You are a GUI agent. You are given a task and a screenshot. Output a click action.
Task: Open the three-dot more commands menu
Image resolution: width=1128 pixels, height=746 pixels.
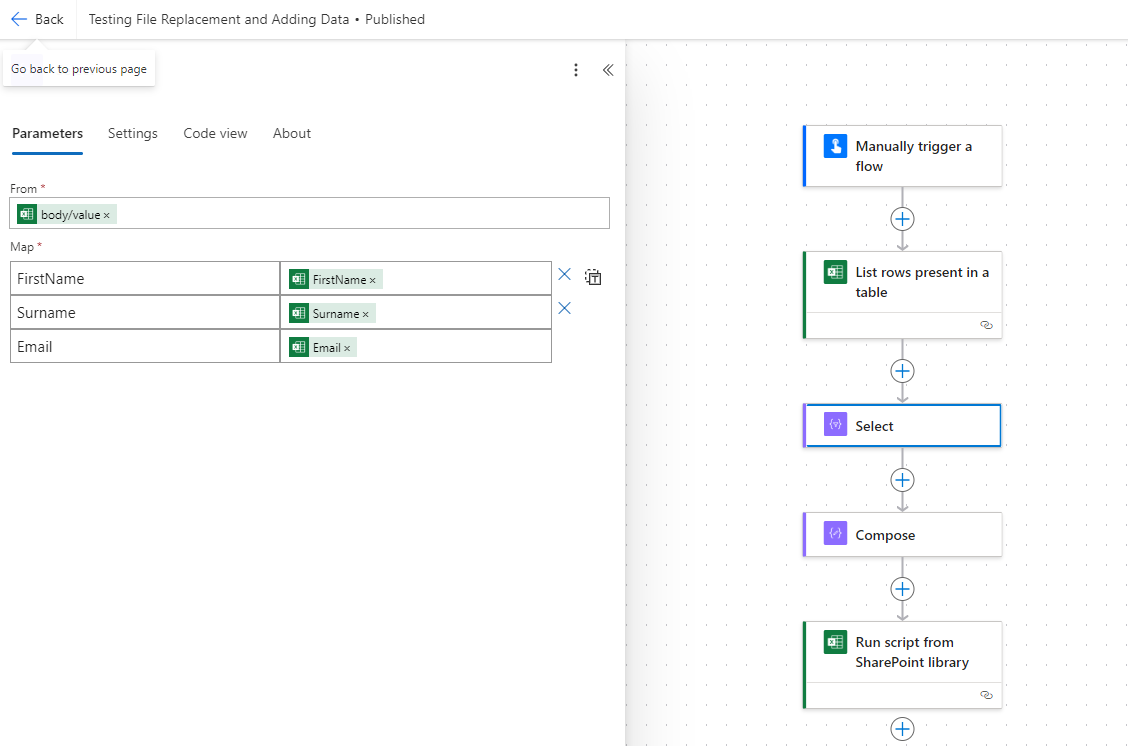tap(576, 70)
